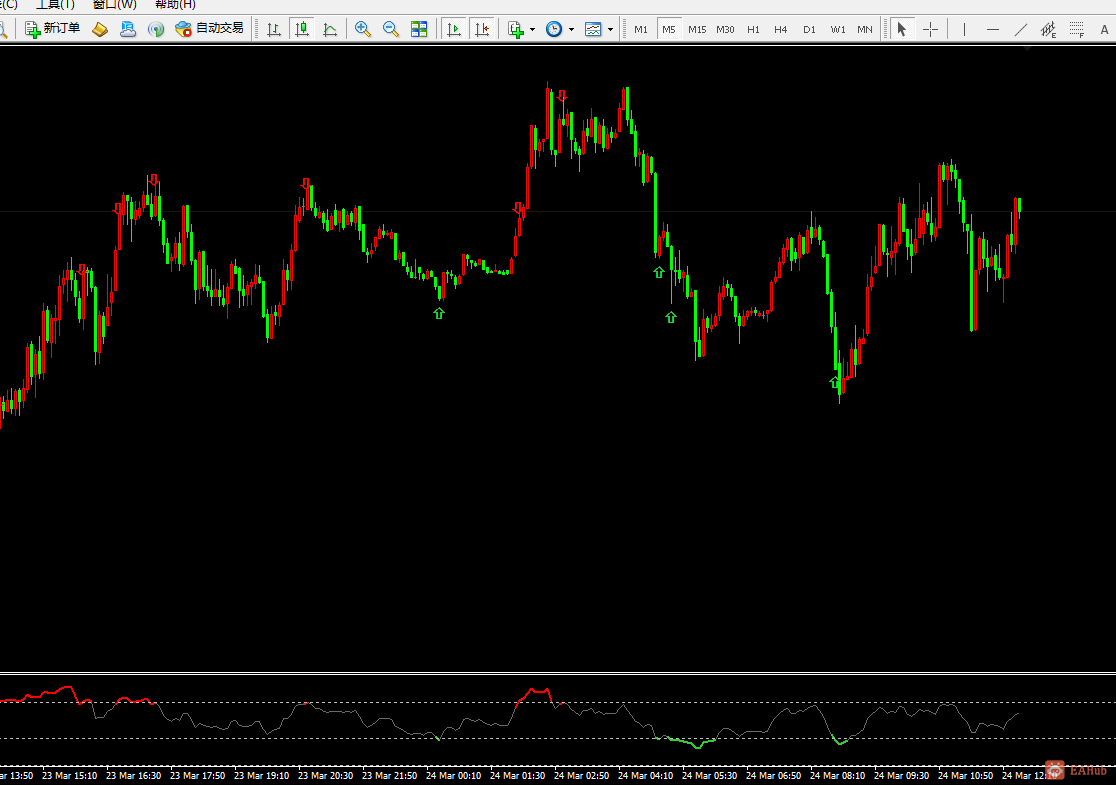
Task: Click the 24 Mar 10:50 time label
Action: click(967, 775)
